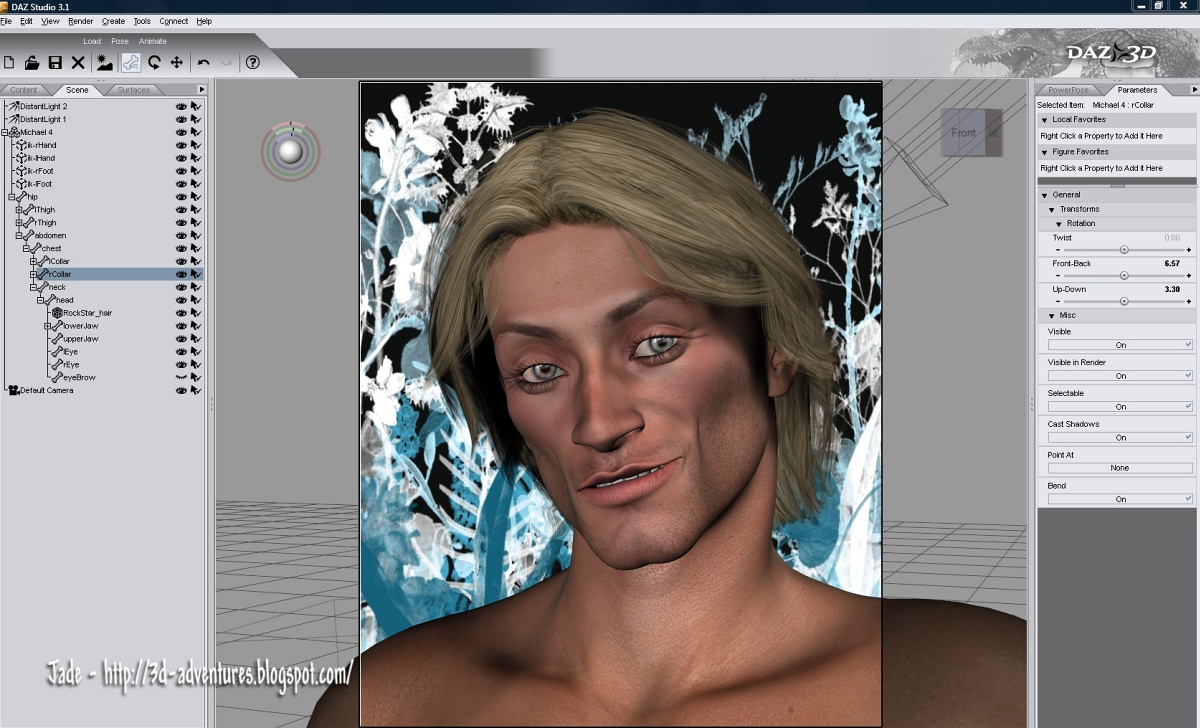Click the lEye bone icon
1200x728 pixels.
pos(57,352)
